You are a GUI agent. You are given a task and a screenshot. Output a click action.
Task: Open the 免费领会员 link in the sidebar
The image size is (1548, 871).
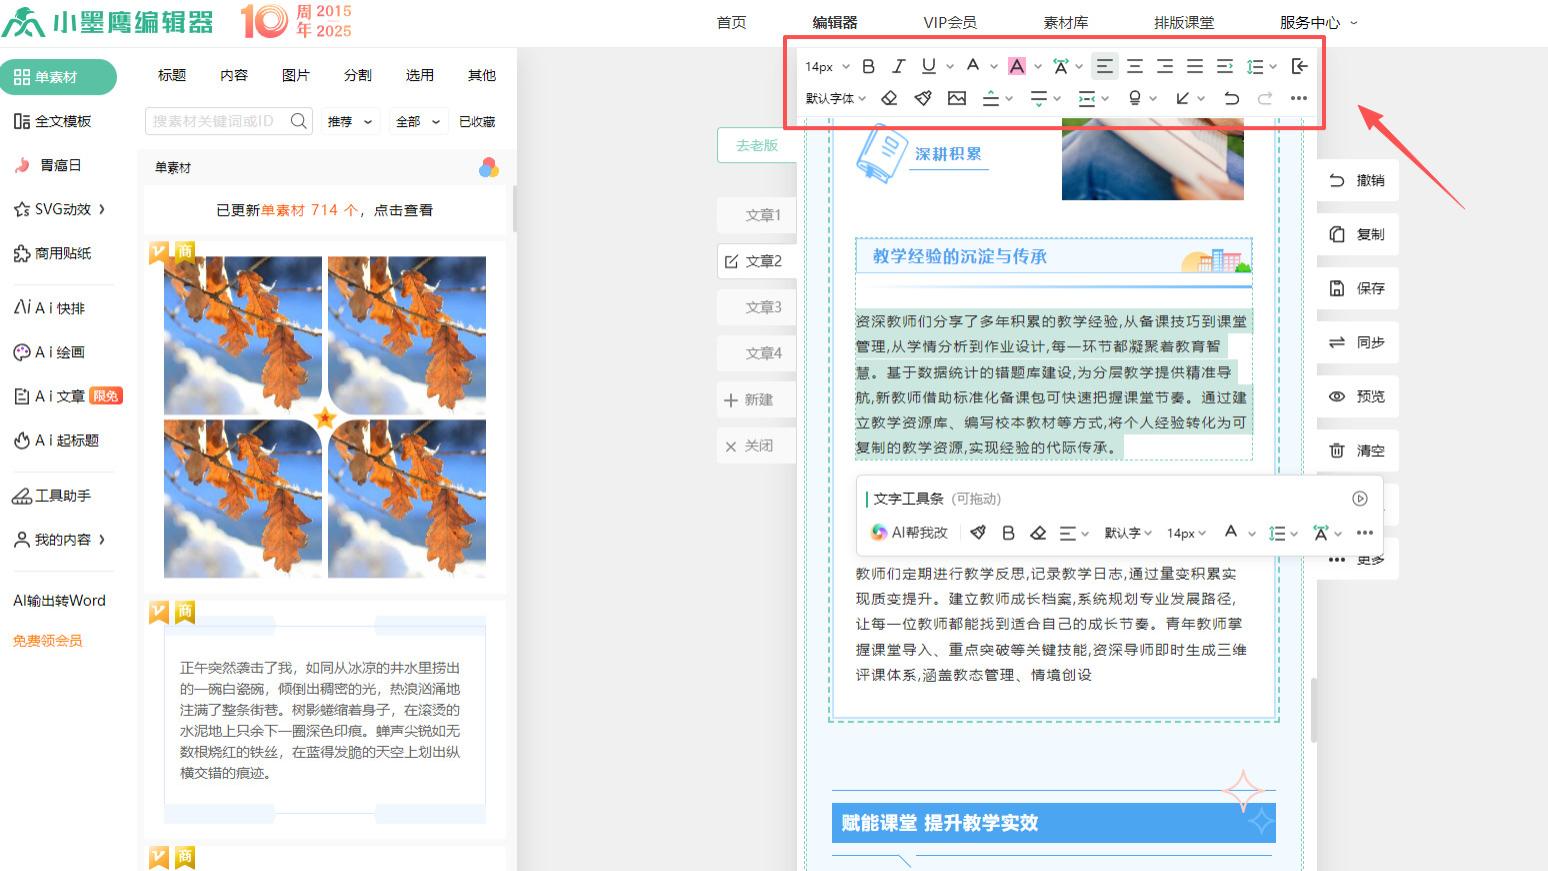(46, 640)
